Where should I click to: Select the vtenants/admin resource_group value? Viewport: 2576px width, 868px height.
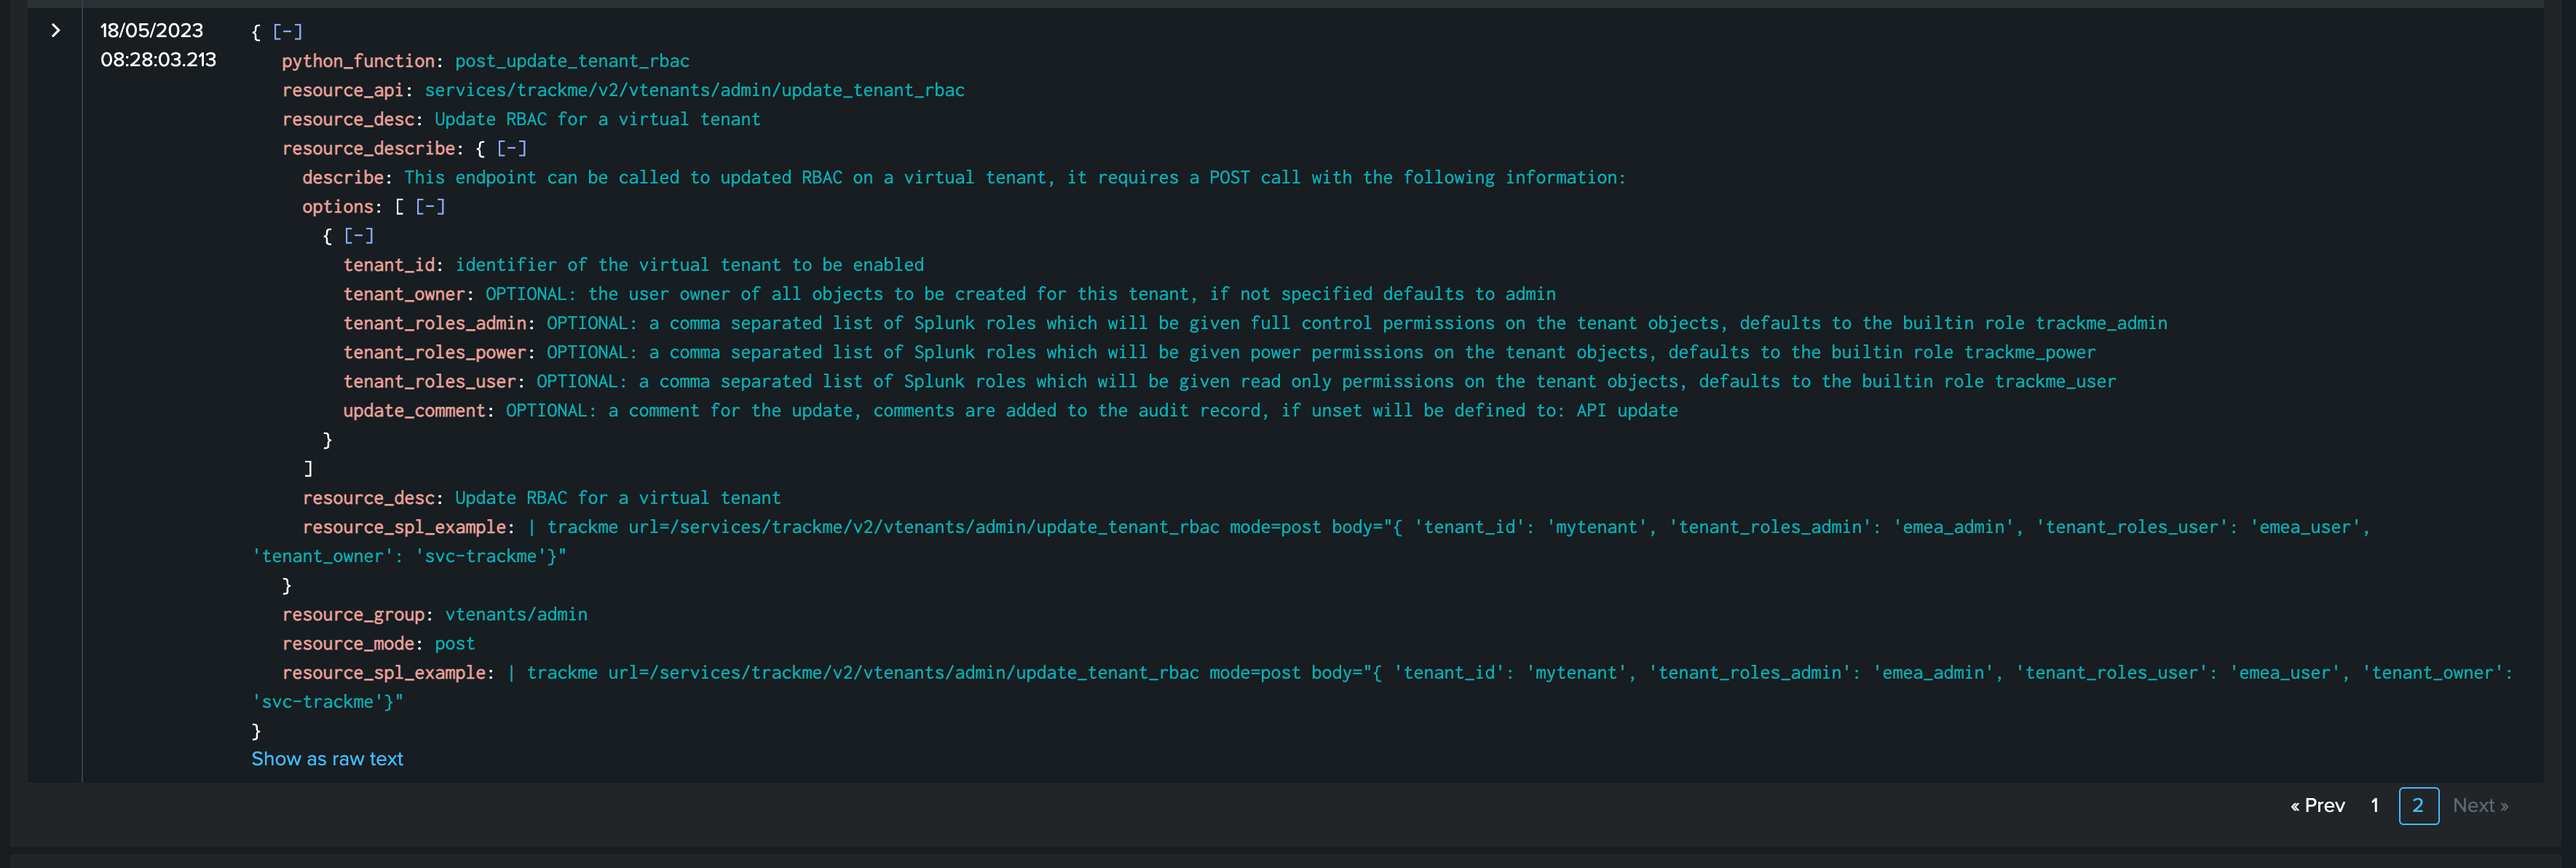516,615
